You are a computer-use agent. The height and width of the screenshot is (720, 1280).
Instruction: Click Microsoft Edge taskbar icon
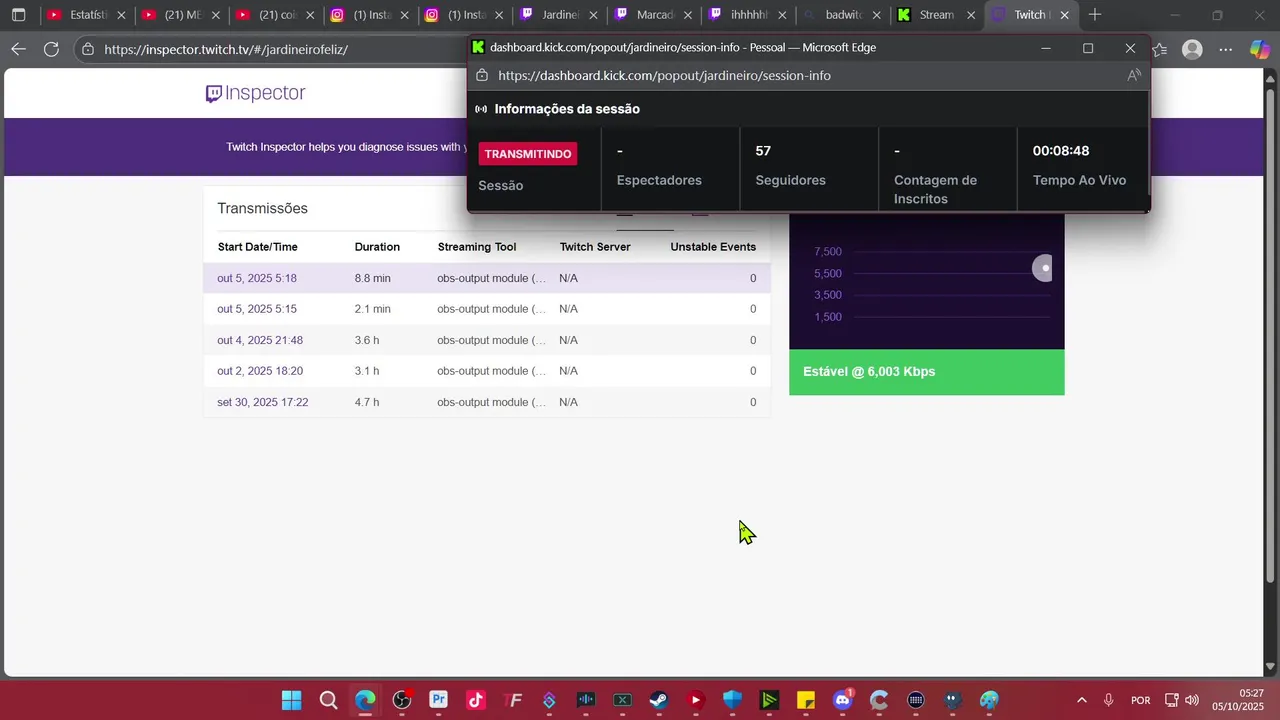365,700
